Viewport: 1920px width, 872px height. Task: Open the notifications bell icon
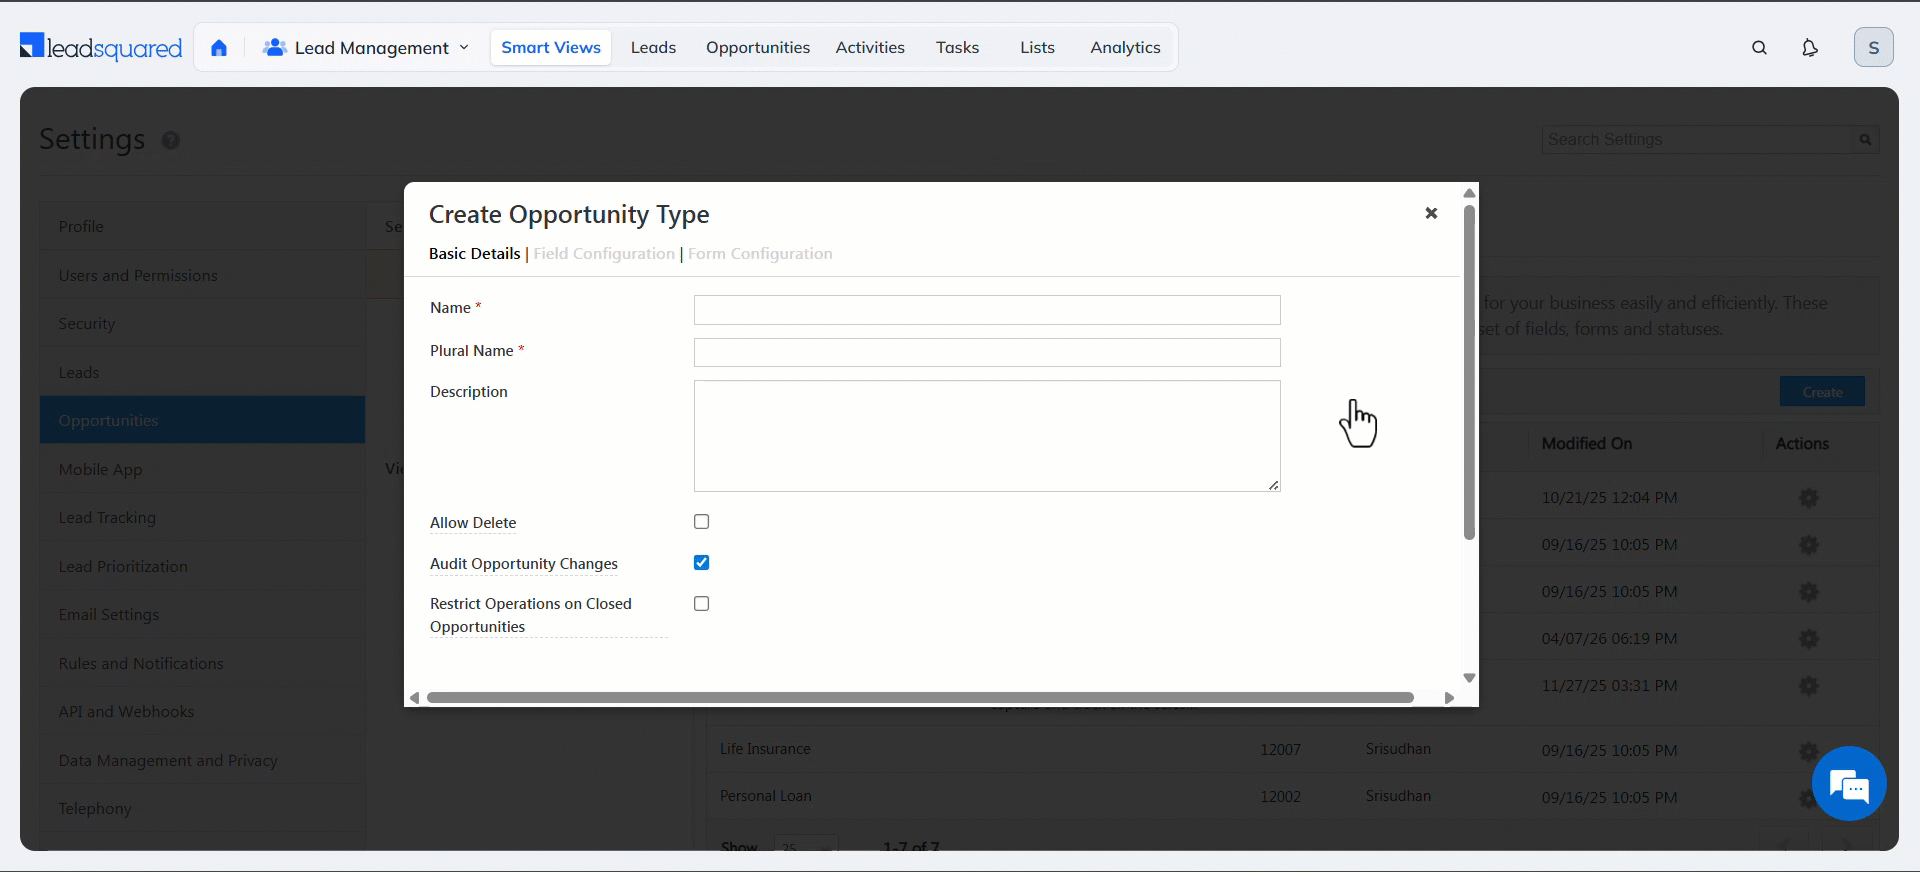click(1809, 48)
